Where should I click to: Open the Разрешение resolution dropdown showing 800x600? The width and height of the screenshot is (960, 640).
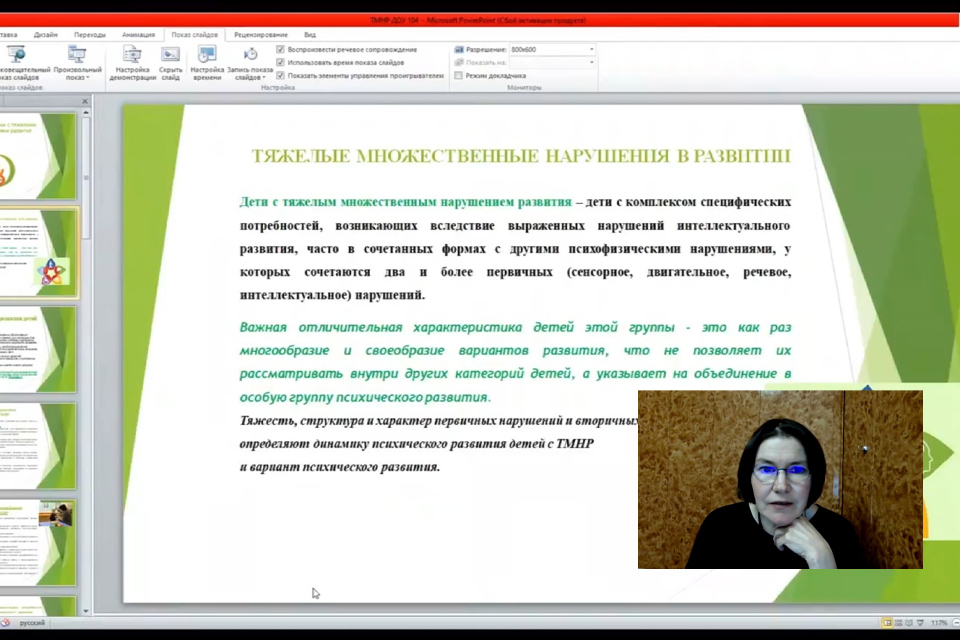pos(590,48)
